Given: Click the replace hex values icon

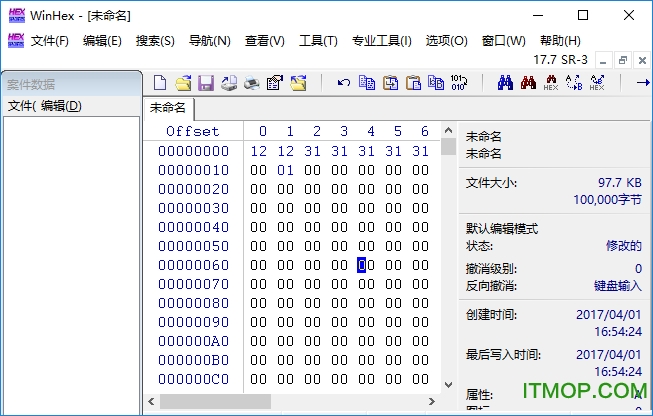Looking at the screenshot, I should (597, 83).
